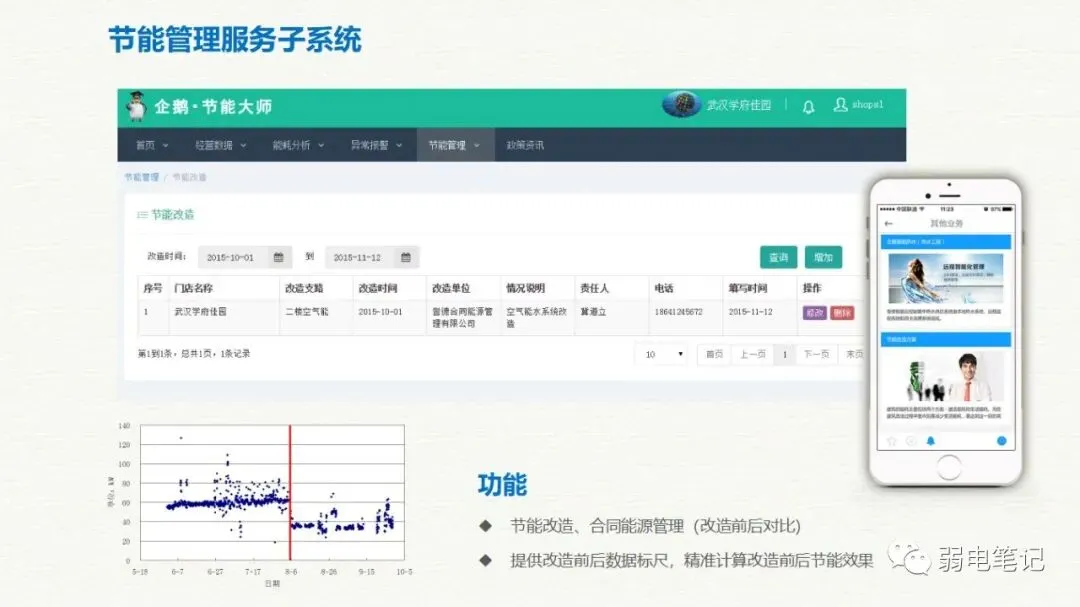Tap the woman banner image on the phone
This screenshot has height=607, width=1080.
tap(946, 278)
